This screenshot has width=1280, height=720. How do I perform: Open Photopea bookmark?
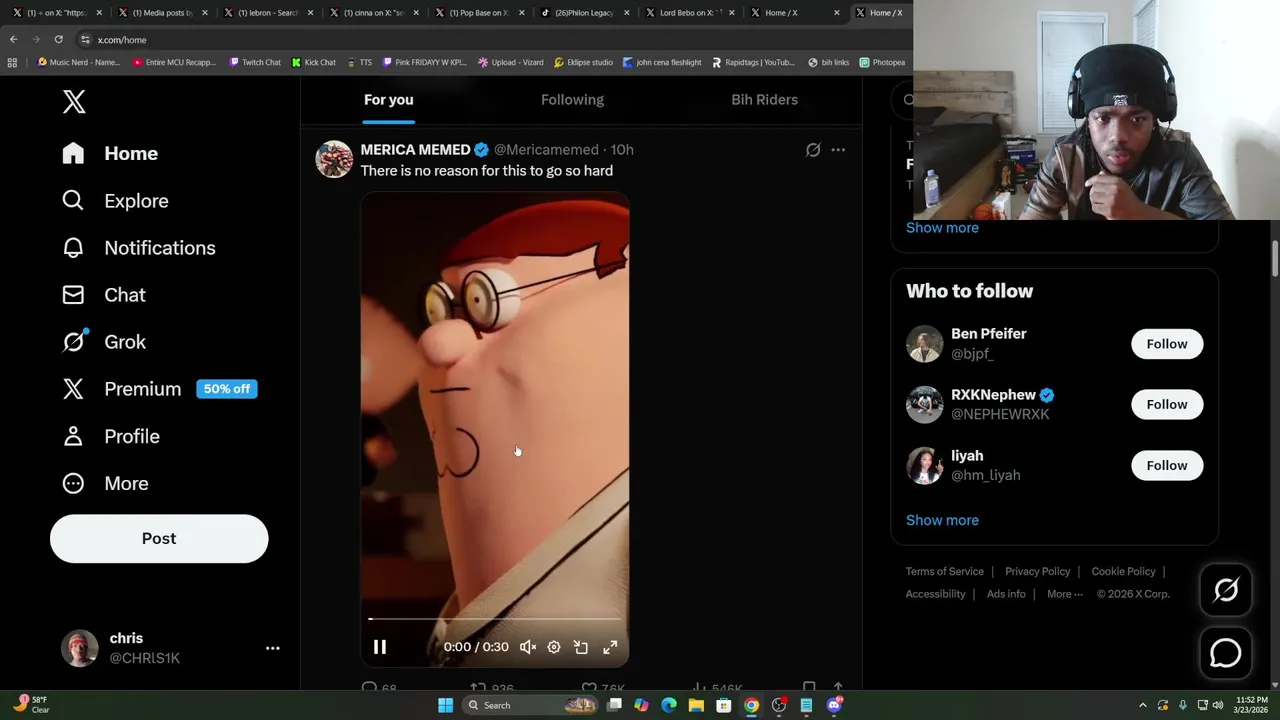coord(882,62)
